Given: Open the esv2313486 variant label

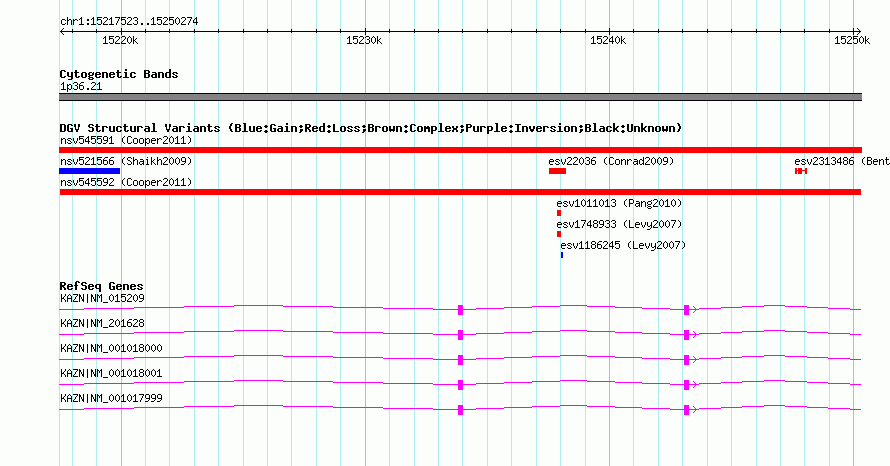Looking at the screenshot, I should coord(842,161).
